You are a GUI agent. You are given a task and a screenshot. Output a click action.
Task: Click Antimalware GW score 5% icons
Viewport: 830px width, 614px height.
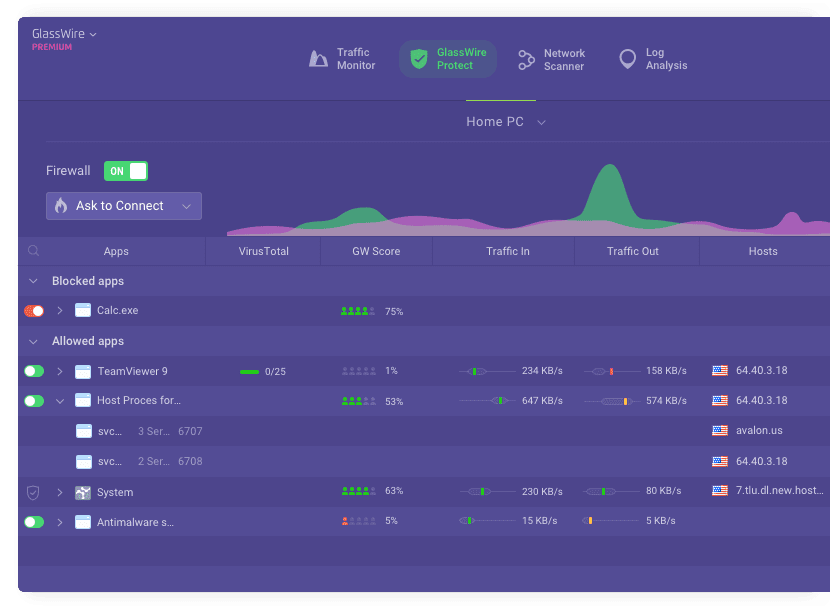click(x=358, y=521)
